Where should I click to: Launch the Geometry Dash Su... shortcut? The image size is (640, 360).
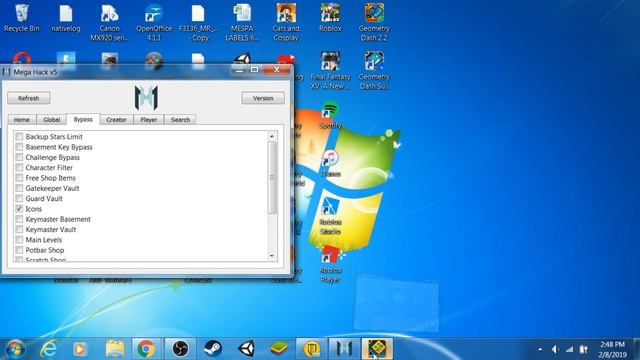pos(374,71)
